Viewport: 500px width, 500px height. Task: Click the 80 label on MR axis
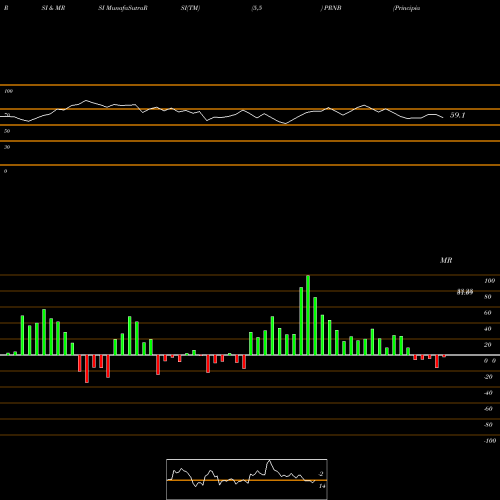(x=488, y=297)
